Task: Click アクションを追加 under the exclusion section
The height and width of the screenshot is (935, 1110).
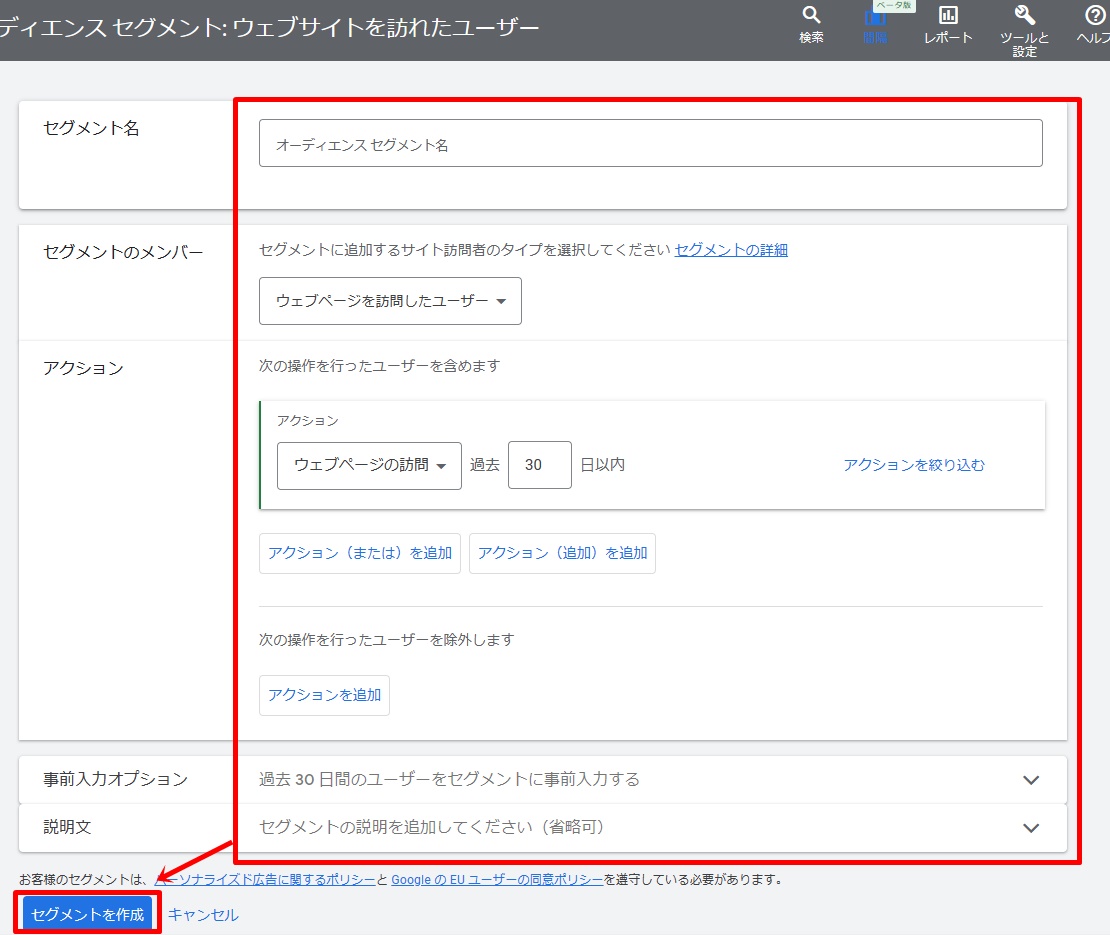Action: coord(324,695)
